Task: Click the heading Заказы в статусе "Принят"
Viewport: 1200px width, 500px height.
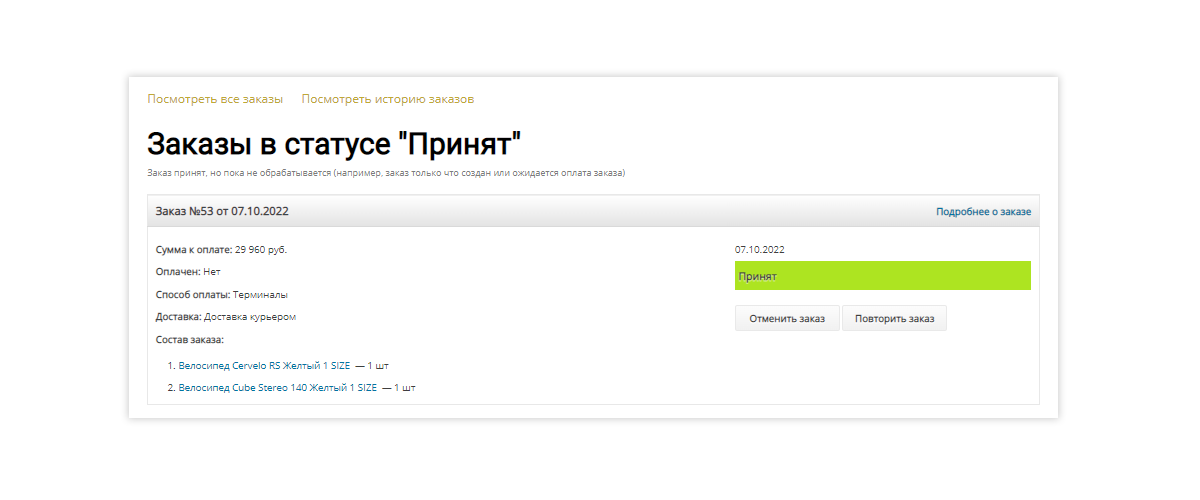Action: (x=334, y=144)
